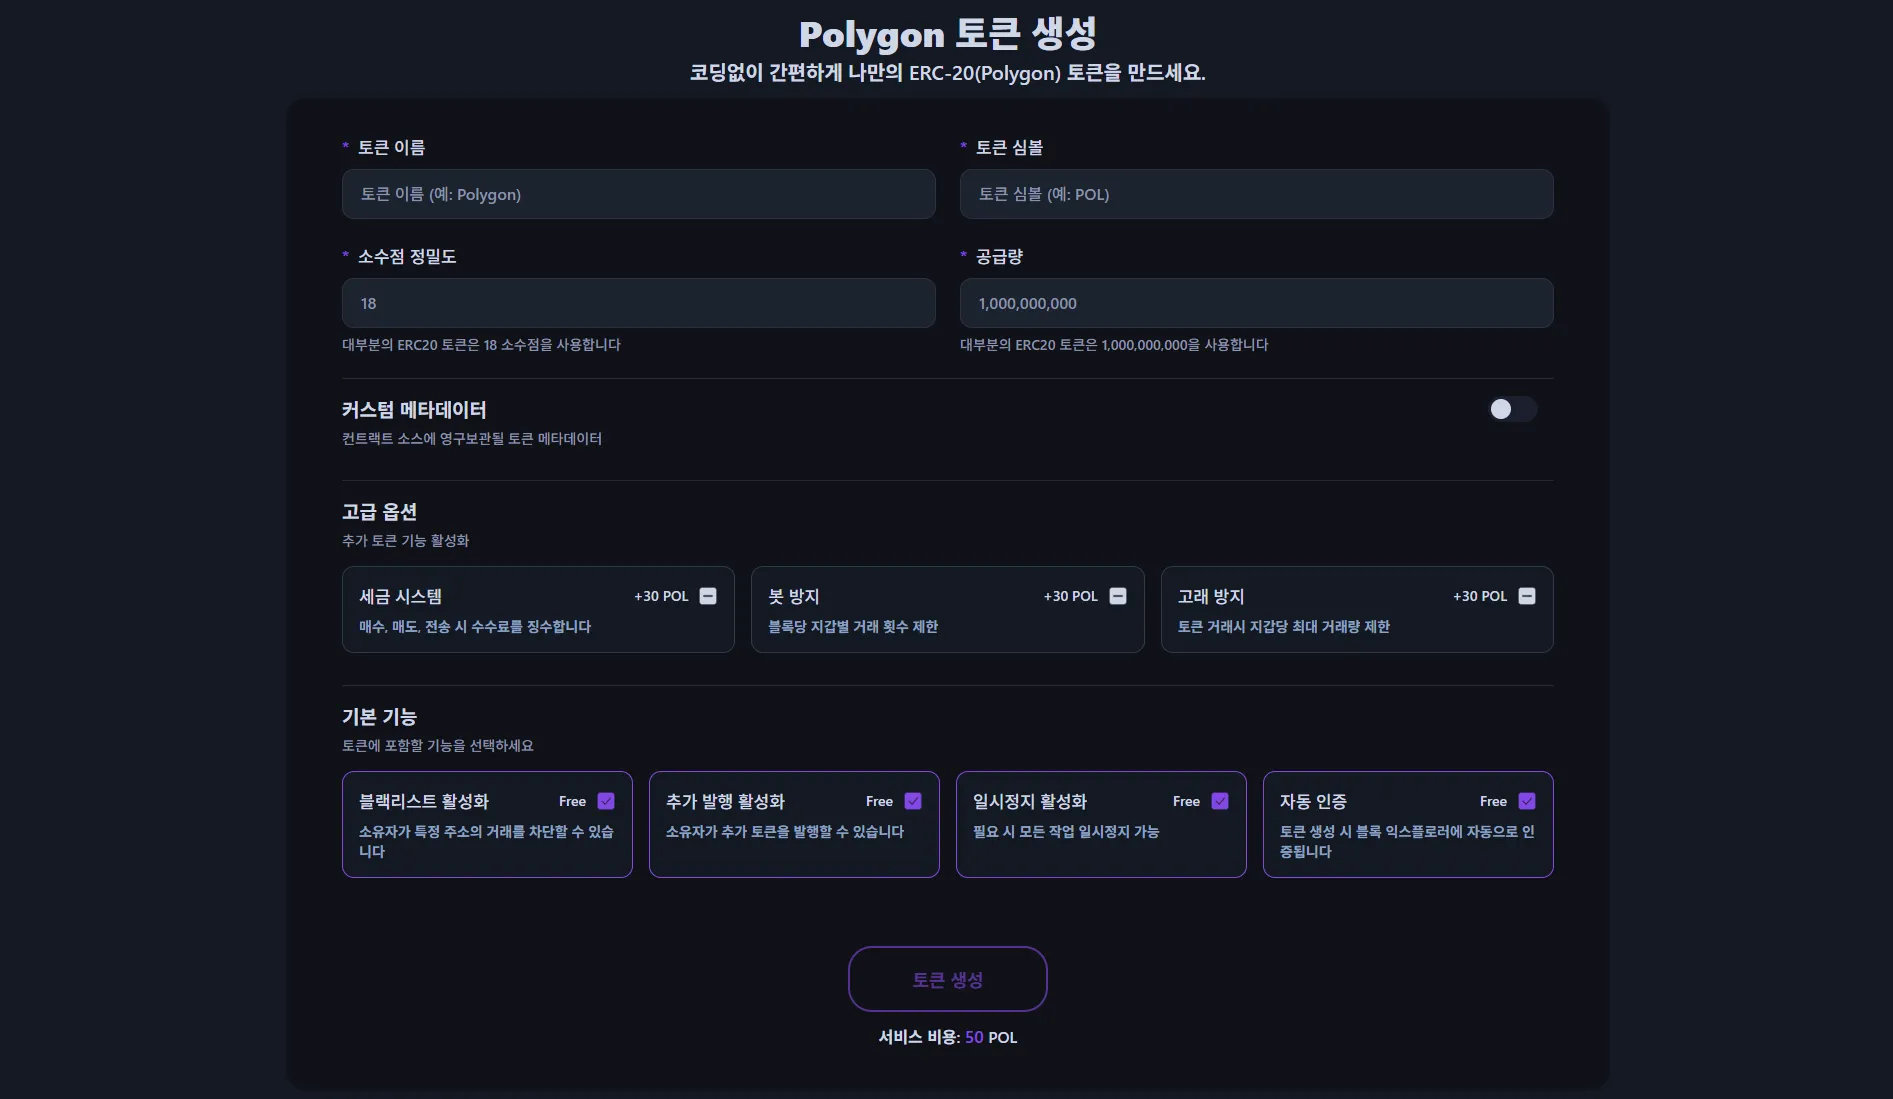Uncheck the 일시정지 활성화 checkbox
The width and height of the screenshot is (1893, 1099).
[x=1220, y=801]
